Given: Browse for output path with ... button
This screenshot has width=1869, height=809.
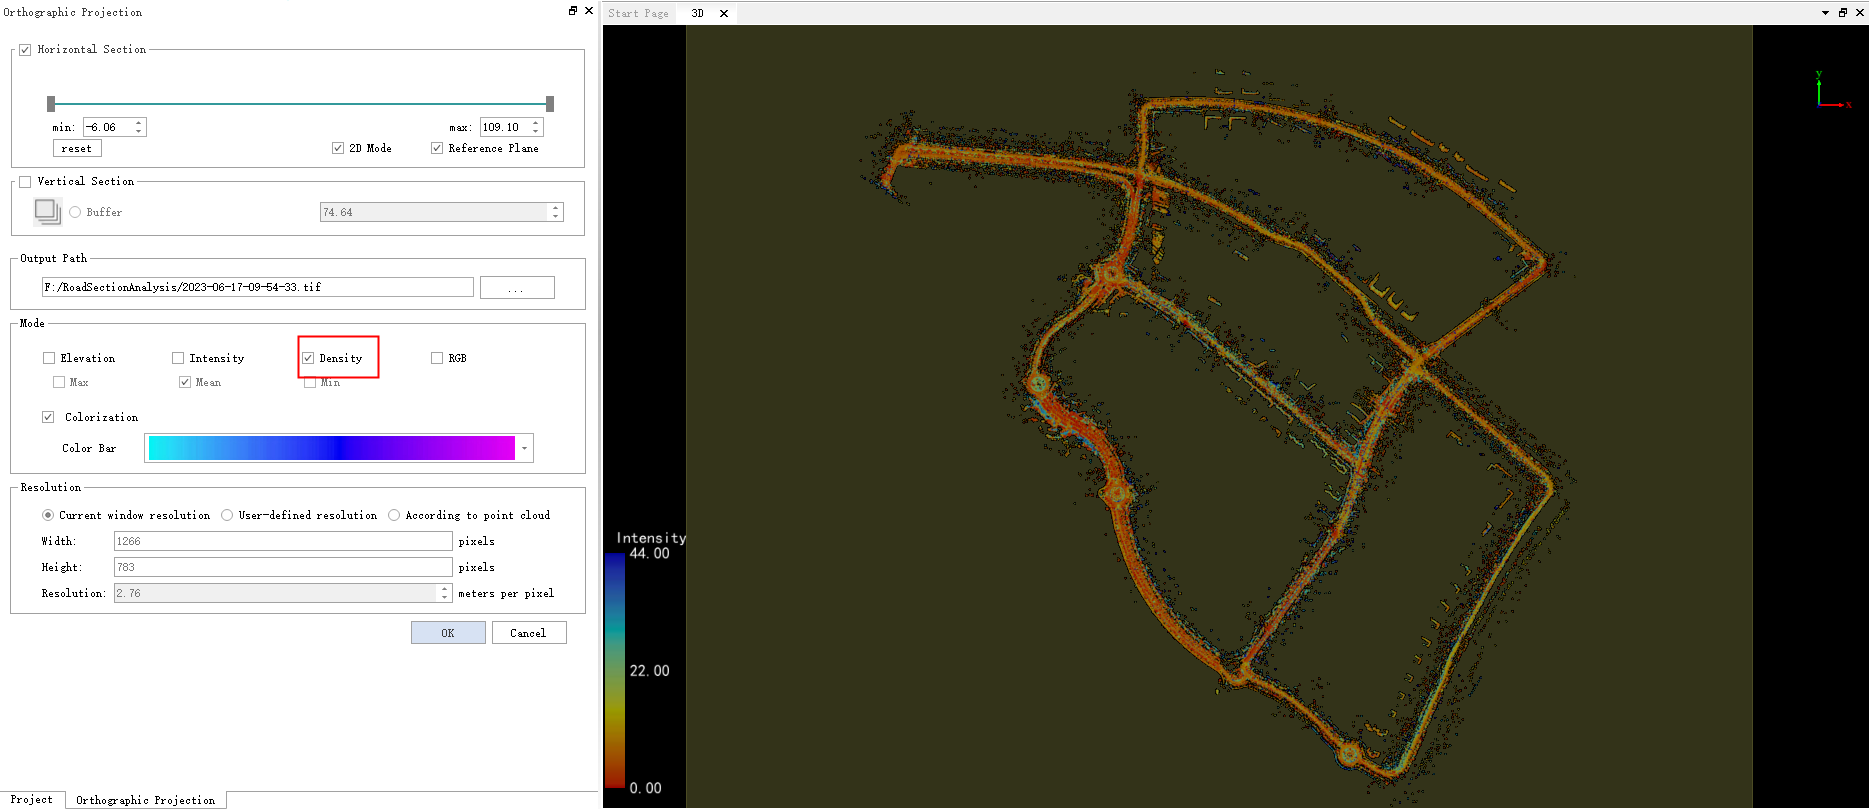Looking at the screenshot, I should (517, 287).
